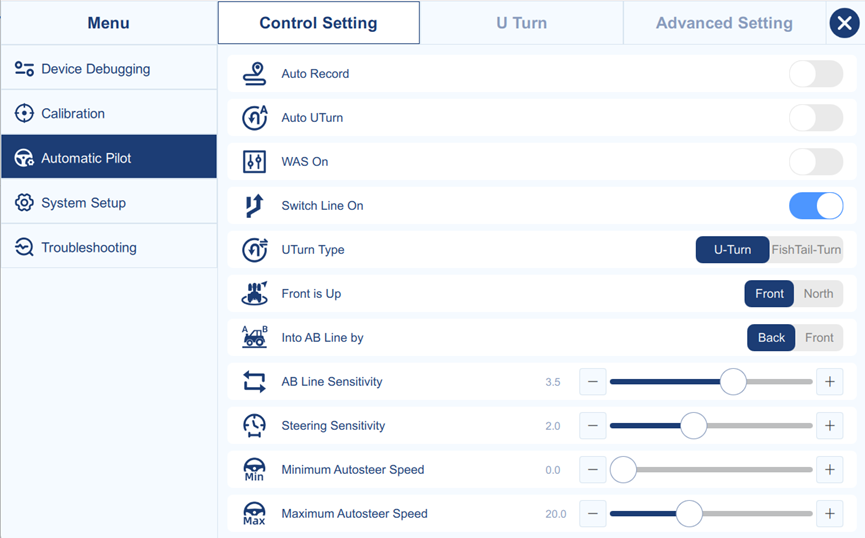Select Back for Into AB Line by
This screenshot has height=538, width=865.
[x=771, y=337]
